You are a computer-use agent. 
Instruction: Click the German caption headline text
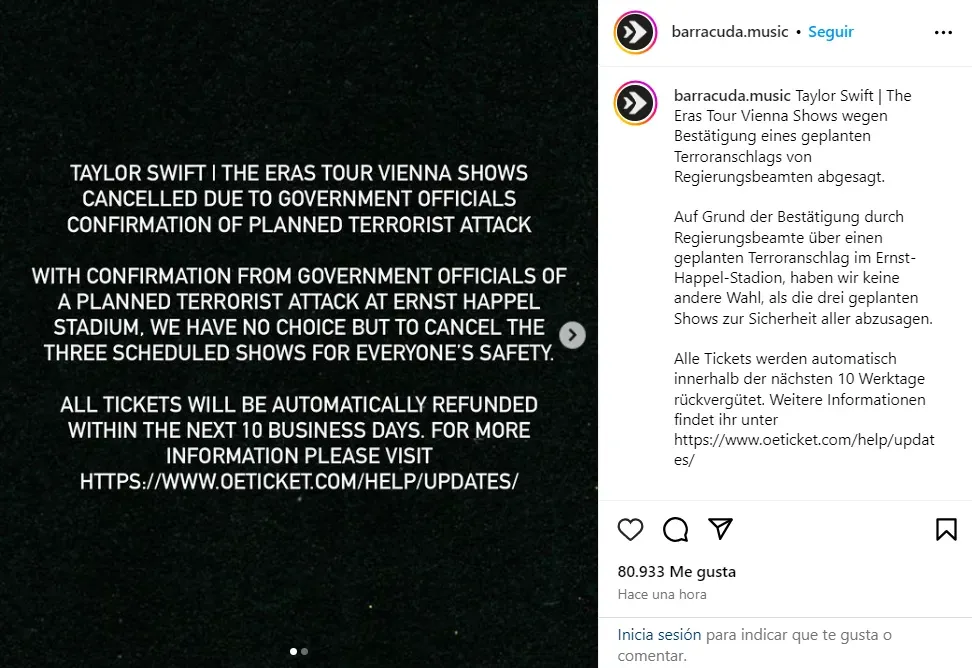(x=780, y=136)
